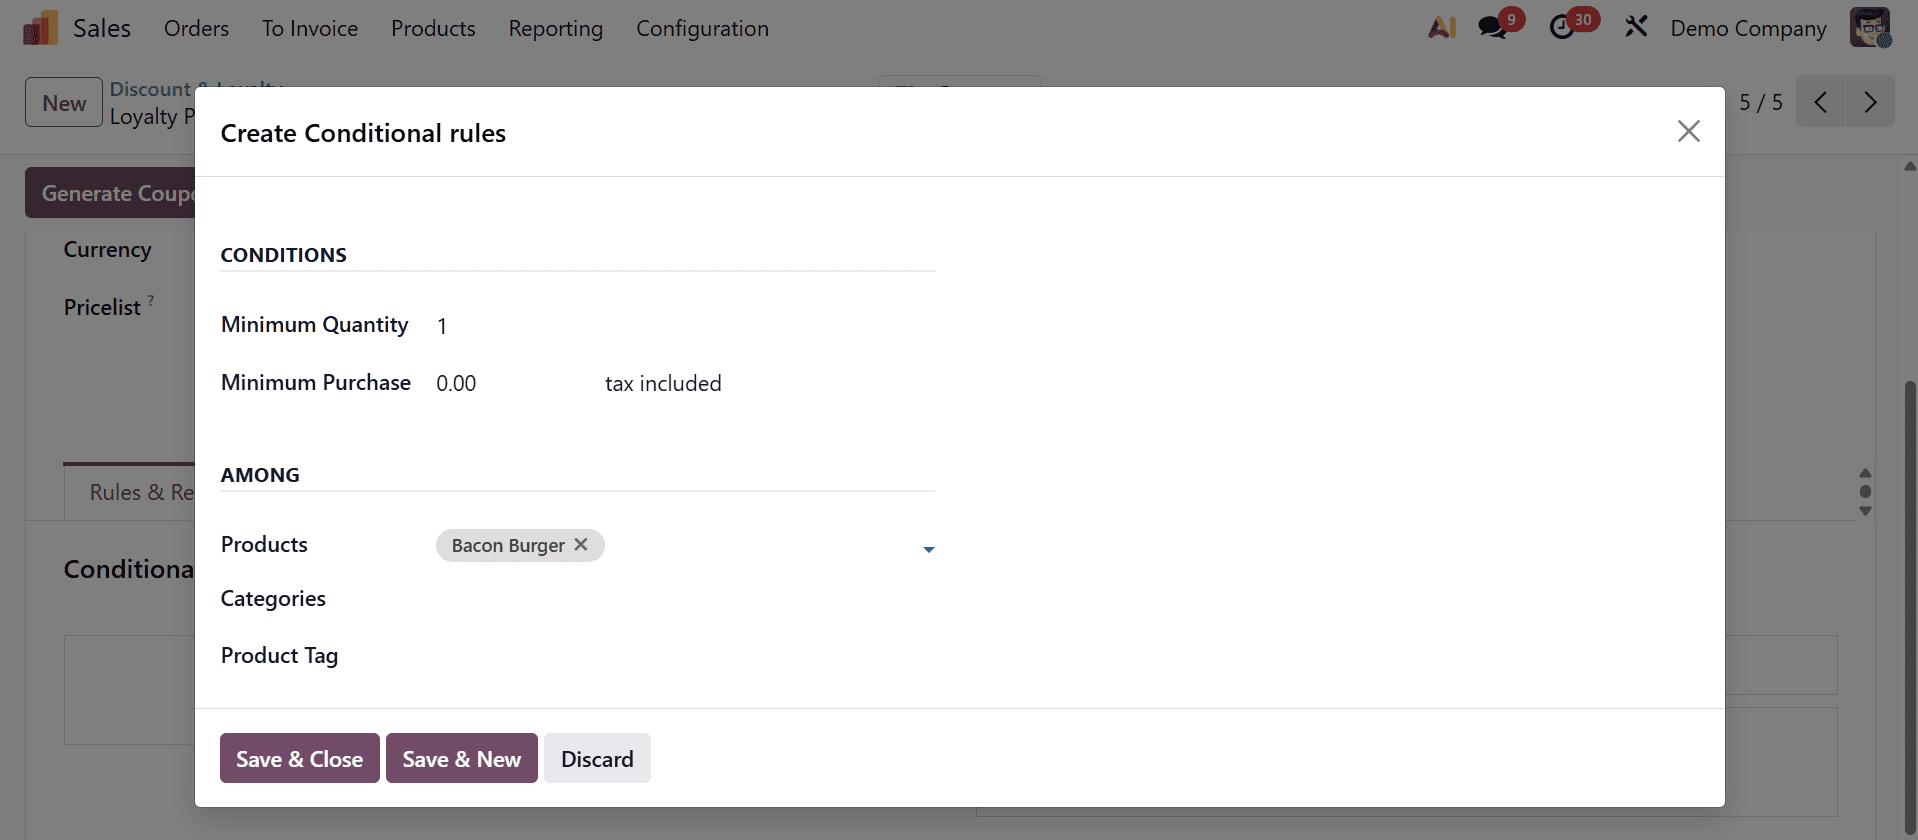Open the Configuration menu
Image resolution: width=1918 pixels, height=840 pixels.
point(702,28)
